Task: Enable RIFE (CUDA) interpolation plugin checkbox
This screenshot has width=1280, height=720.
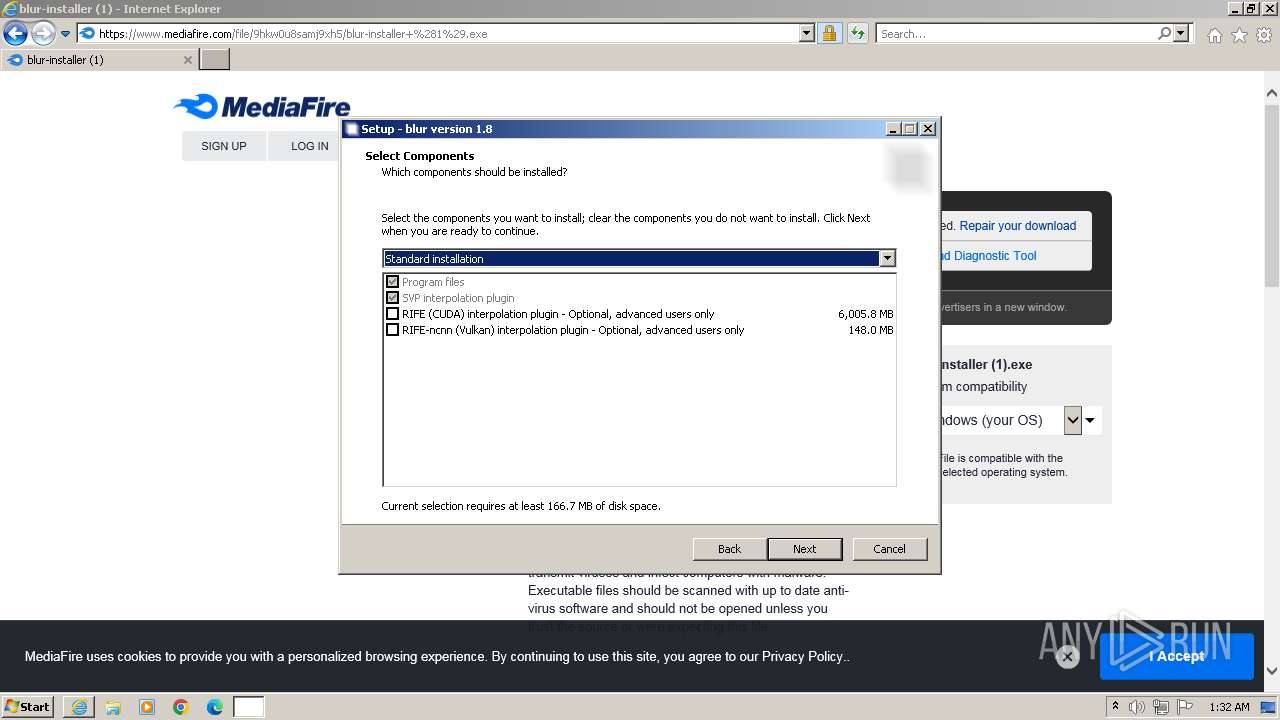Action: click(392, 314)
